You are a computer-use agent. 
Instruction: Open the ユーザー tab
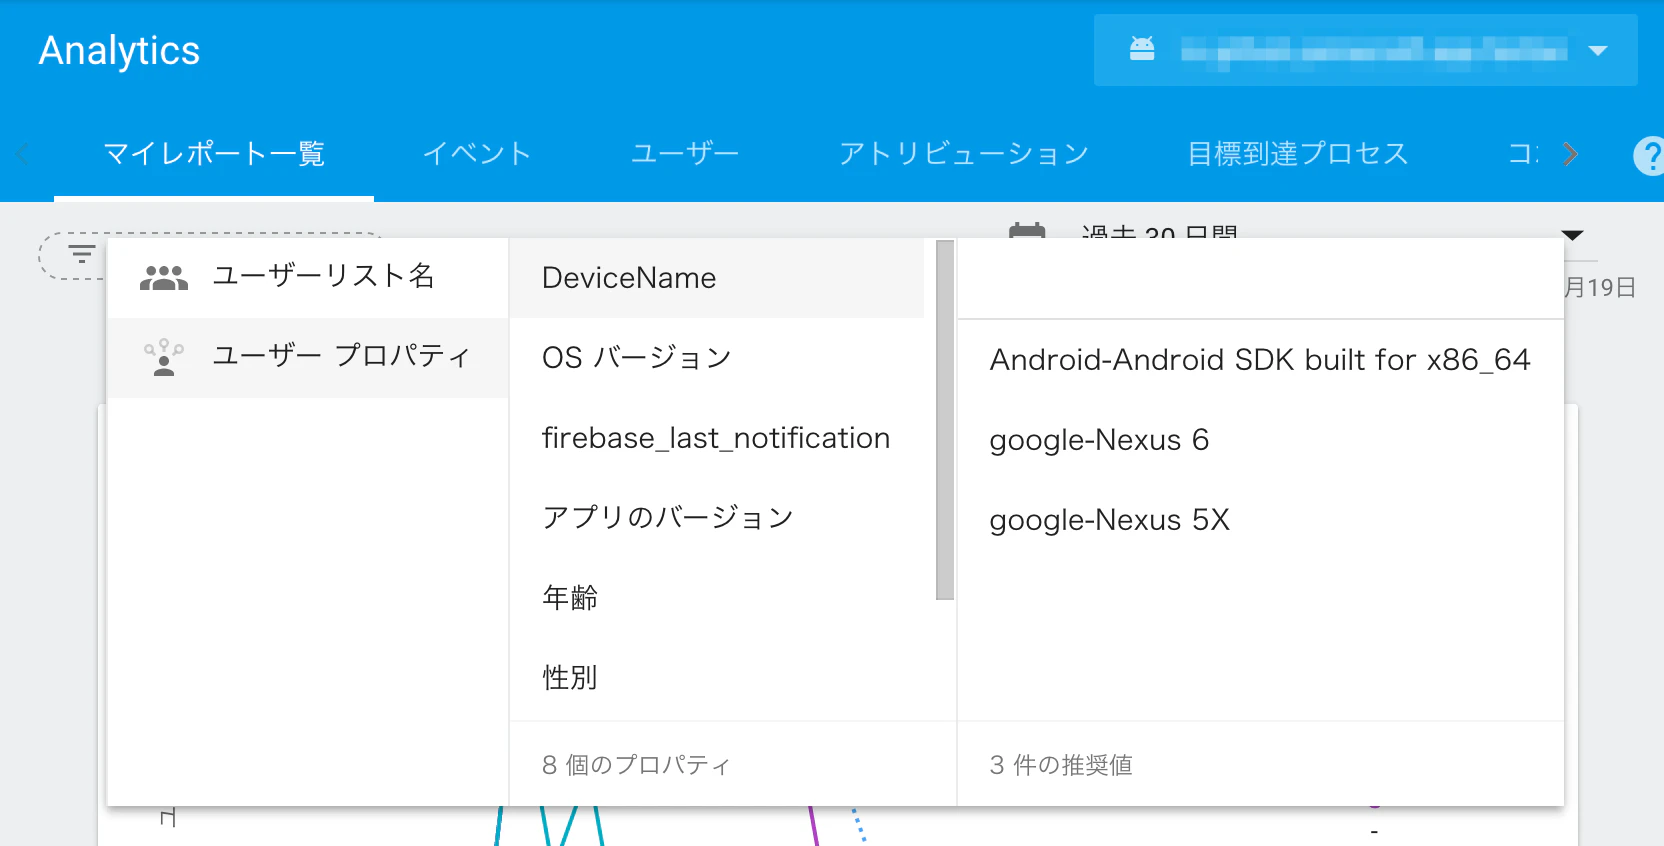[685, 154]
